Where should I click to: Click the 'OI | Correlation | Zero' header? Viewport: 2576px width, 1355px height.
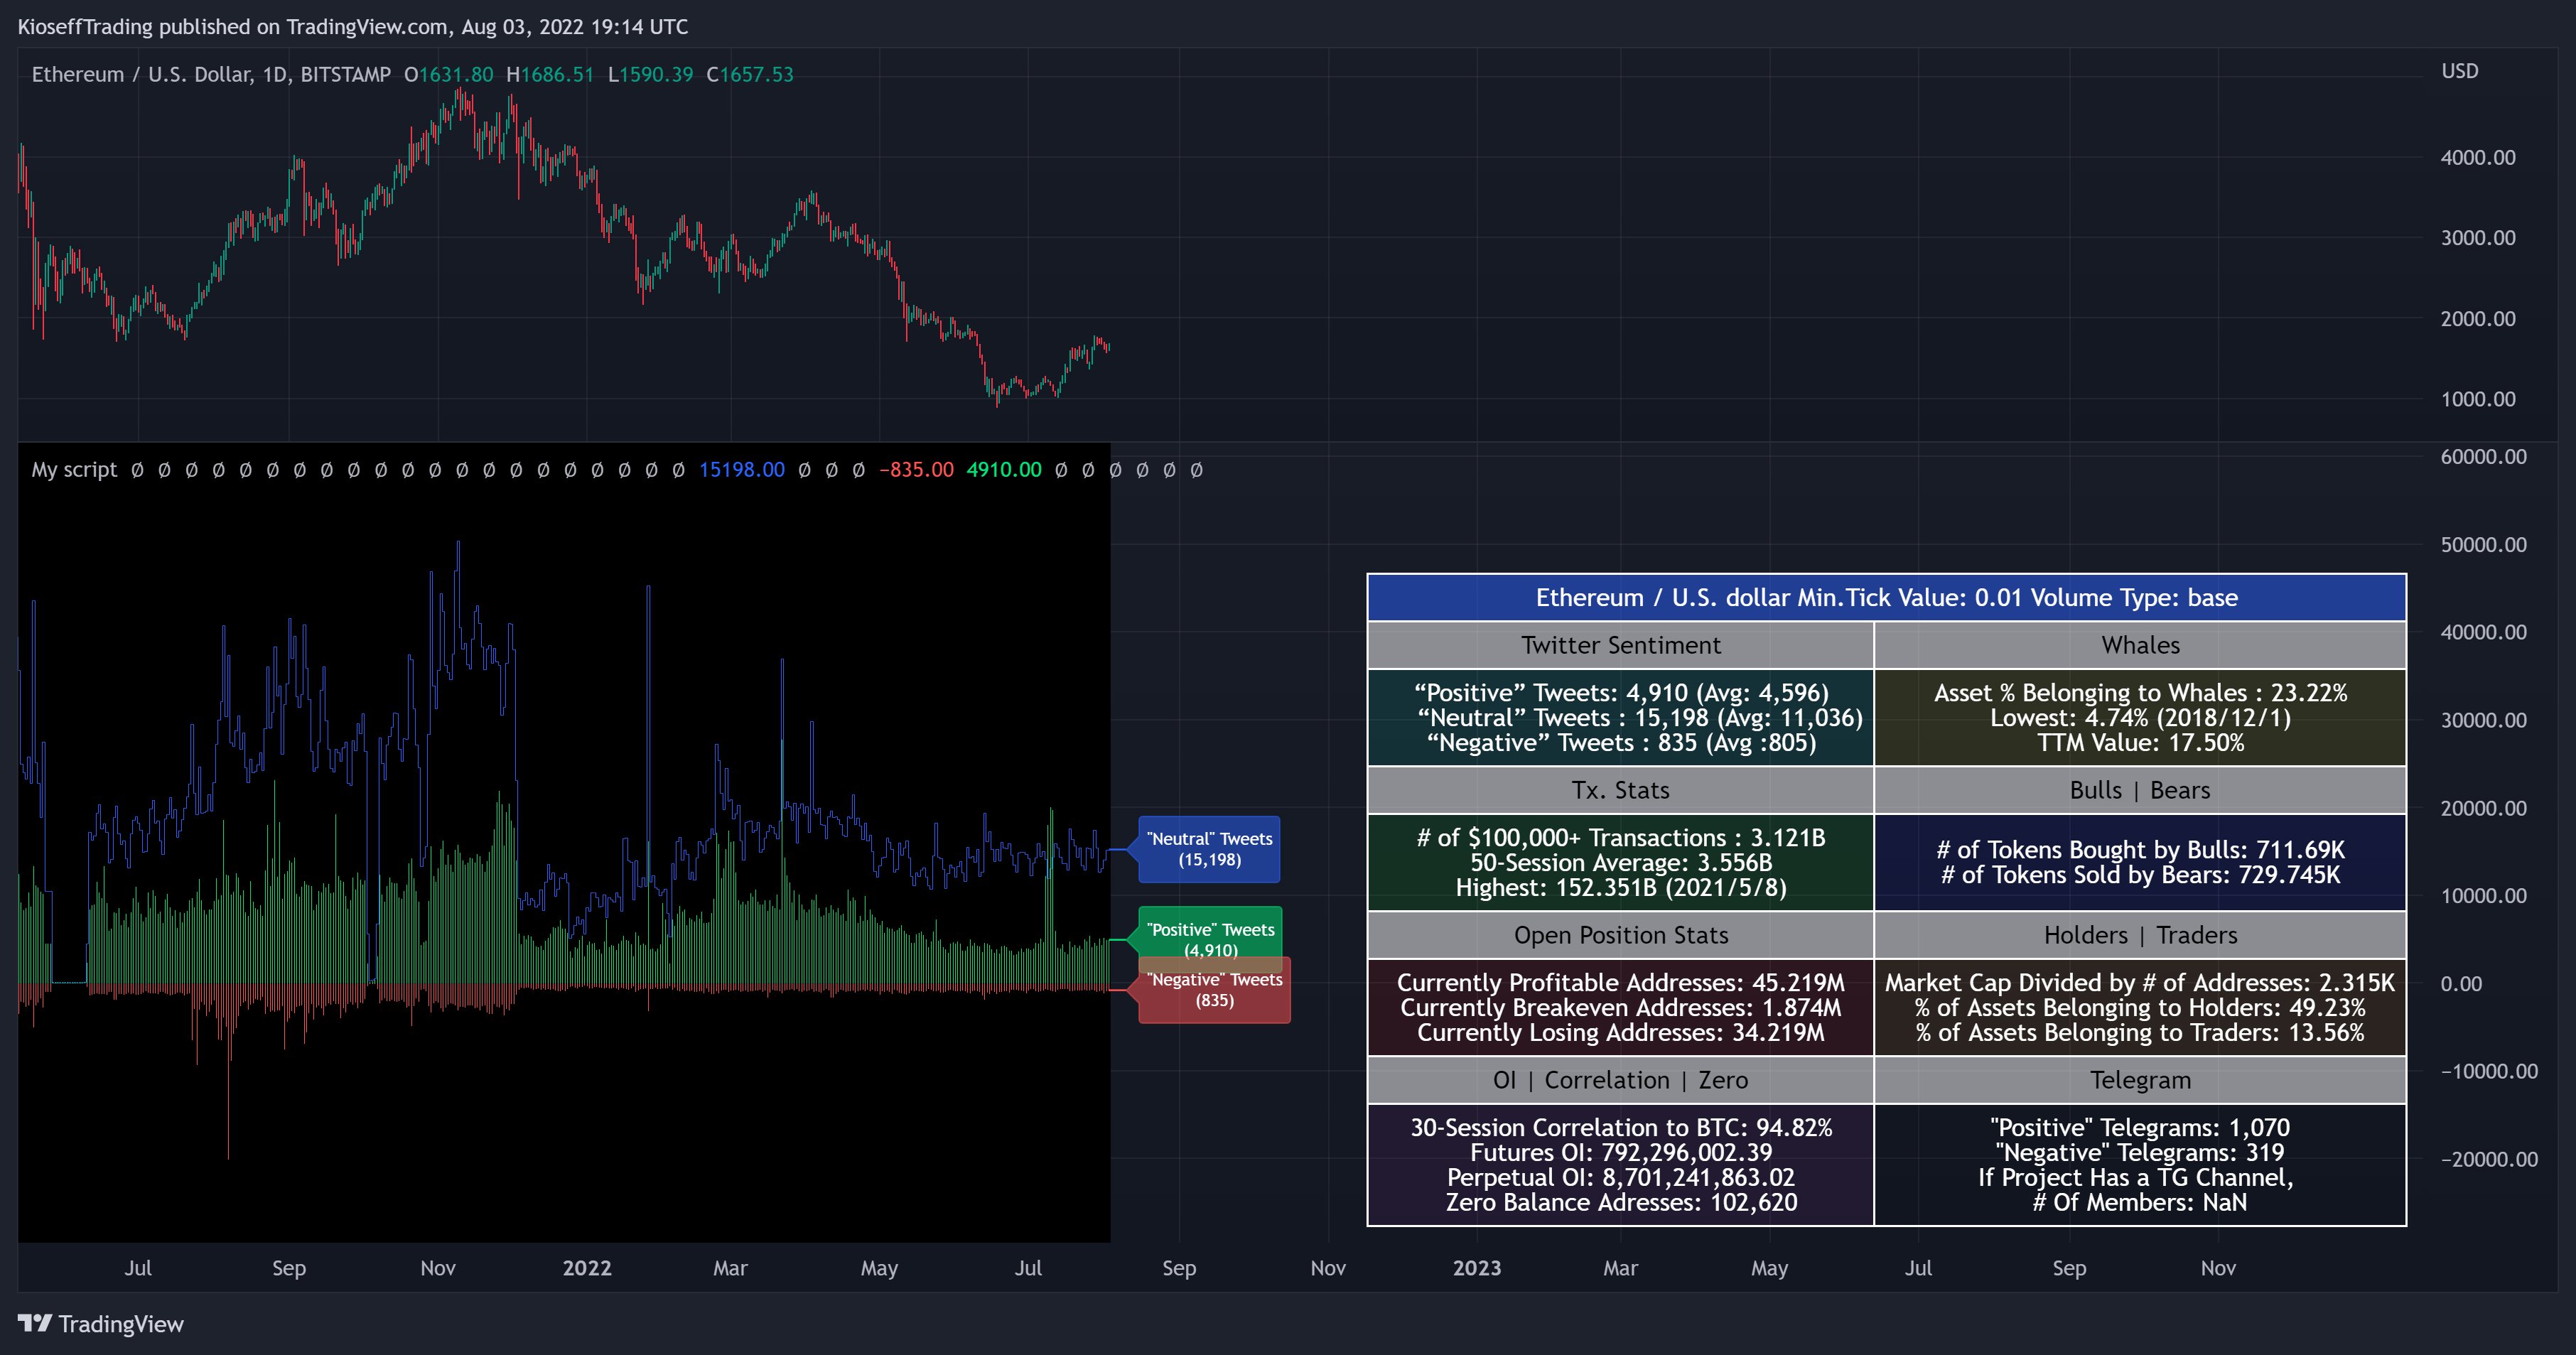click(1621, 1080)
